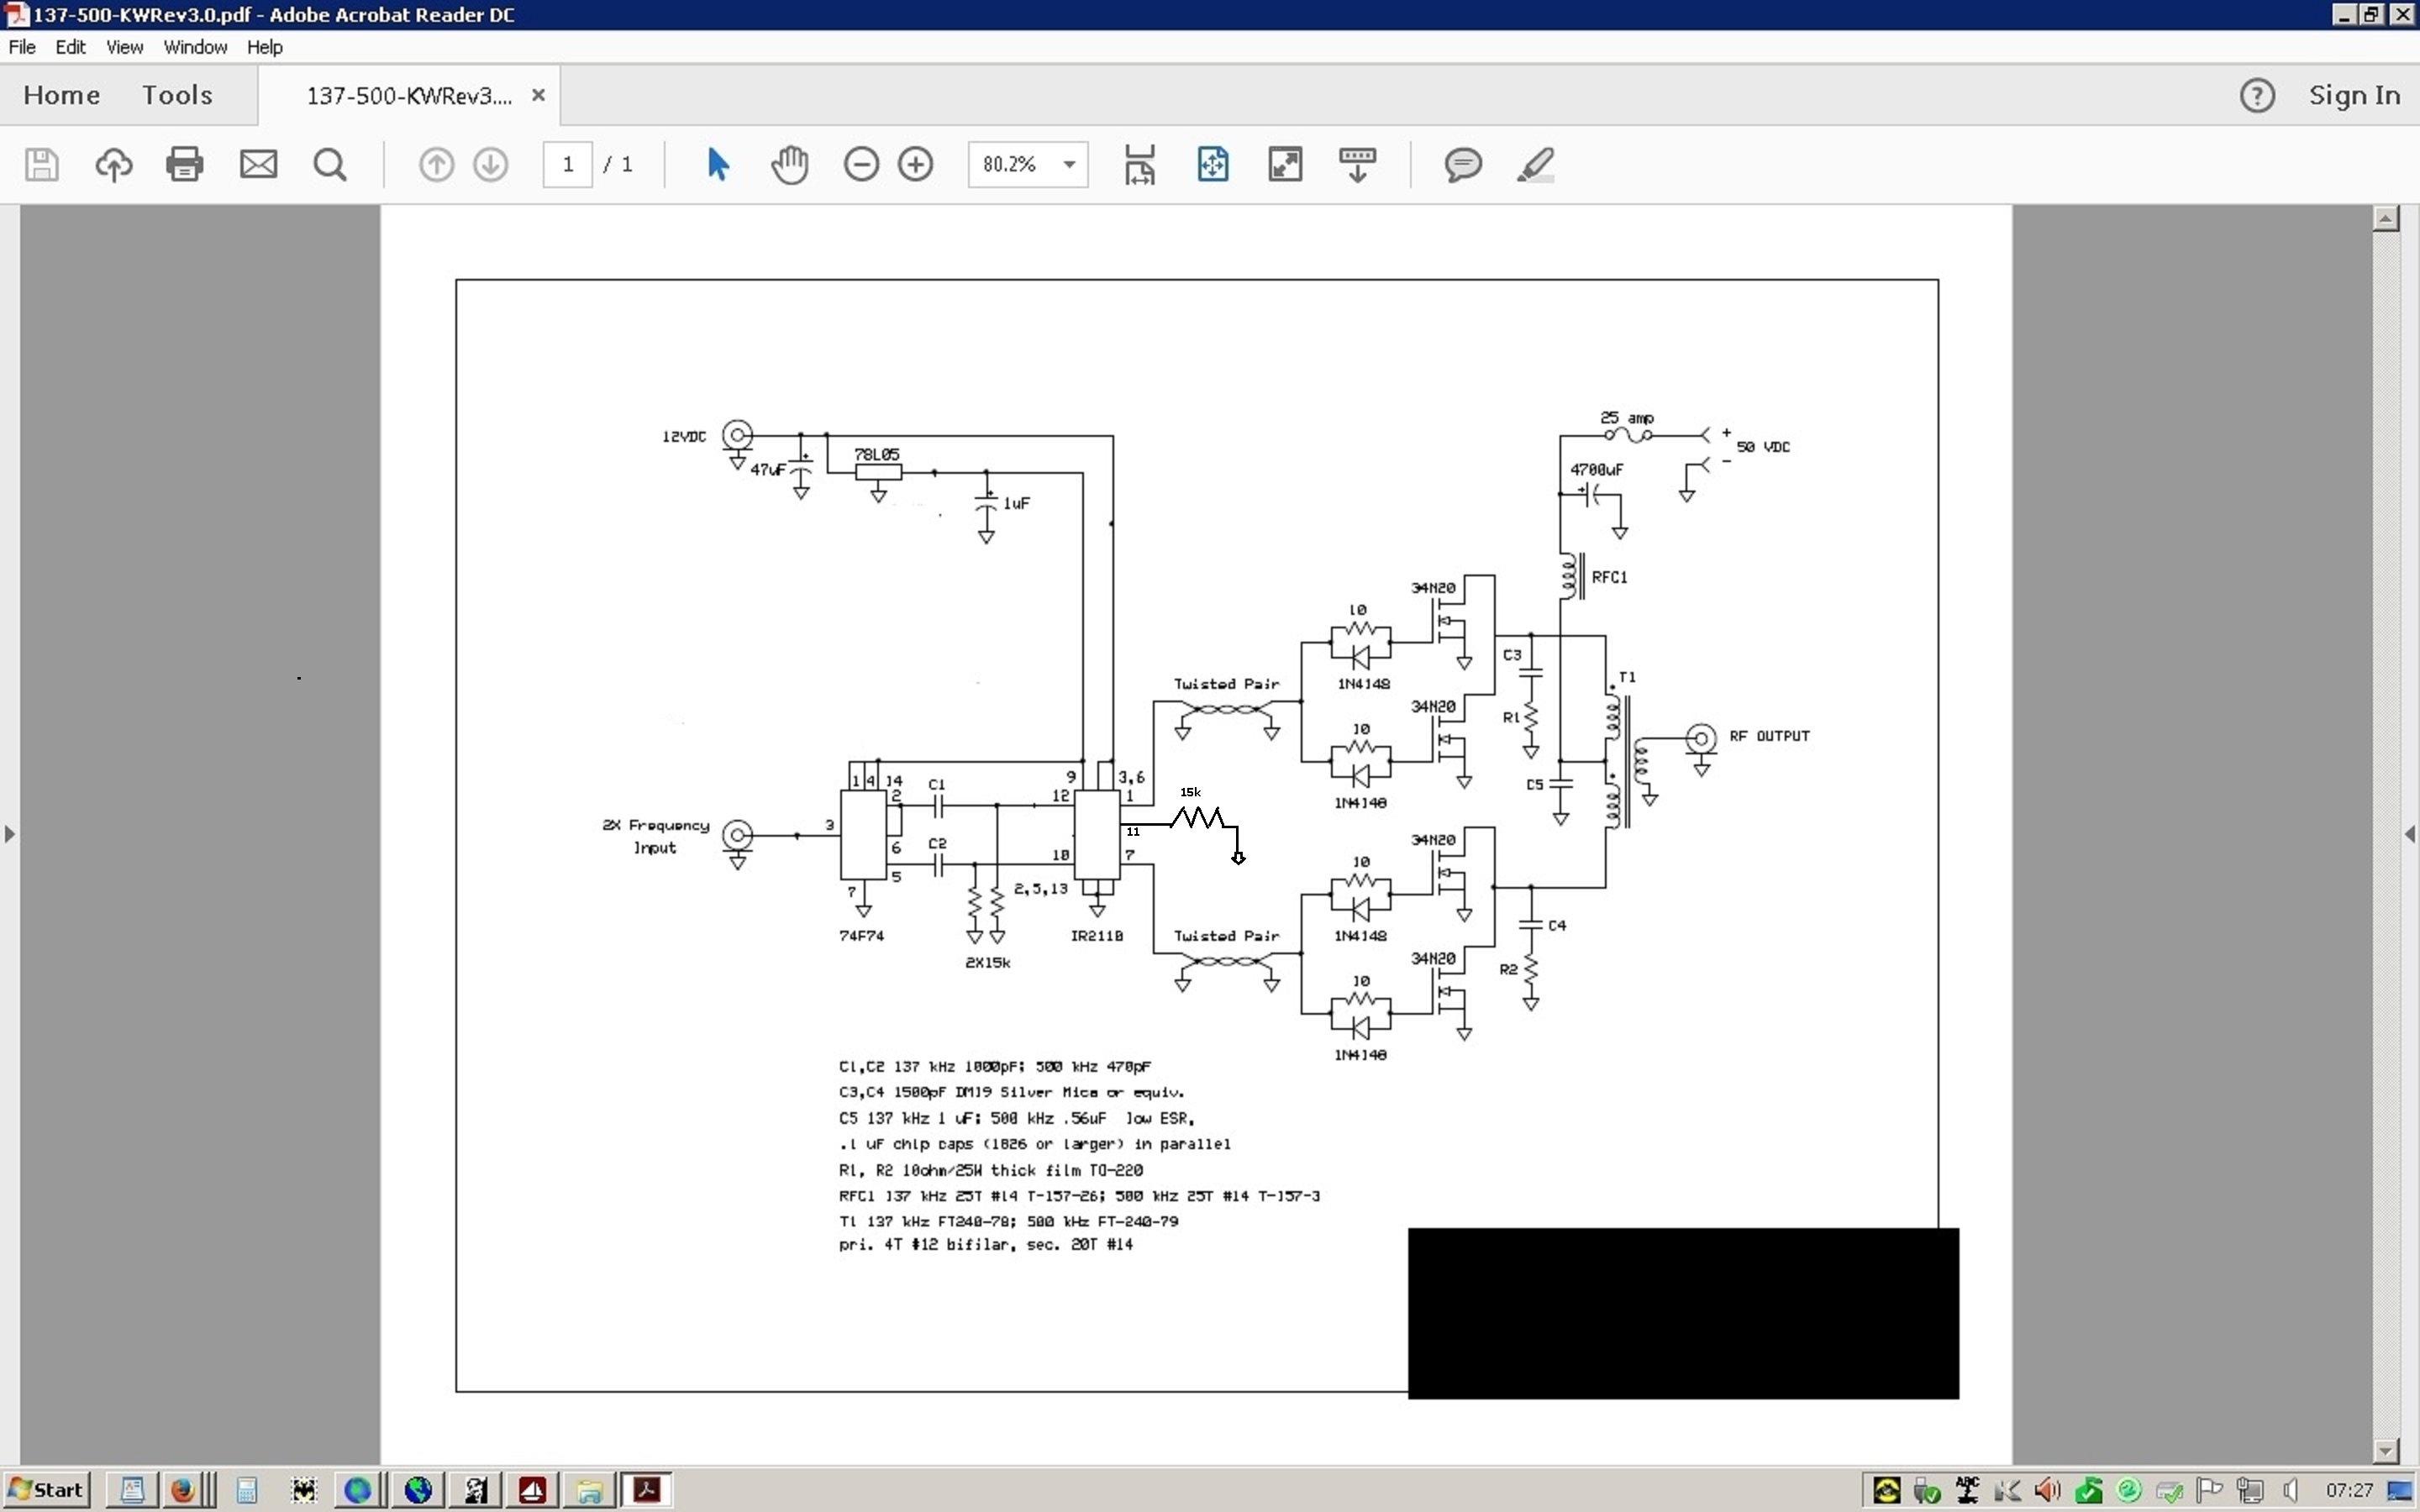
Task: Click the '78L05' regulator label
Action: (x=877, y=454)
